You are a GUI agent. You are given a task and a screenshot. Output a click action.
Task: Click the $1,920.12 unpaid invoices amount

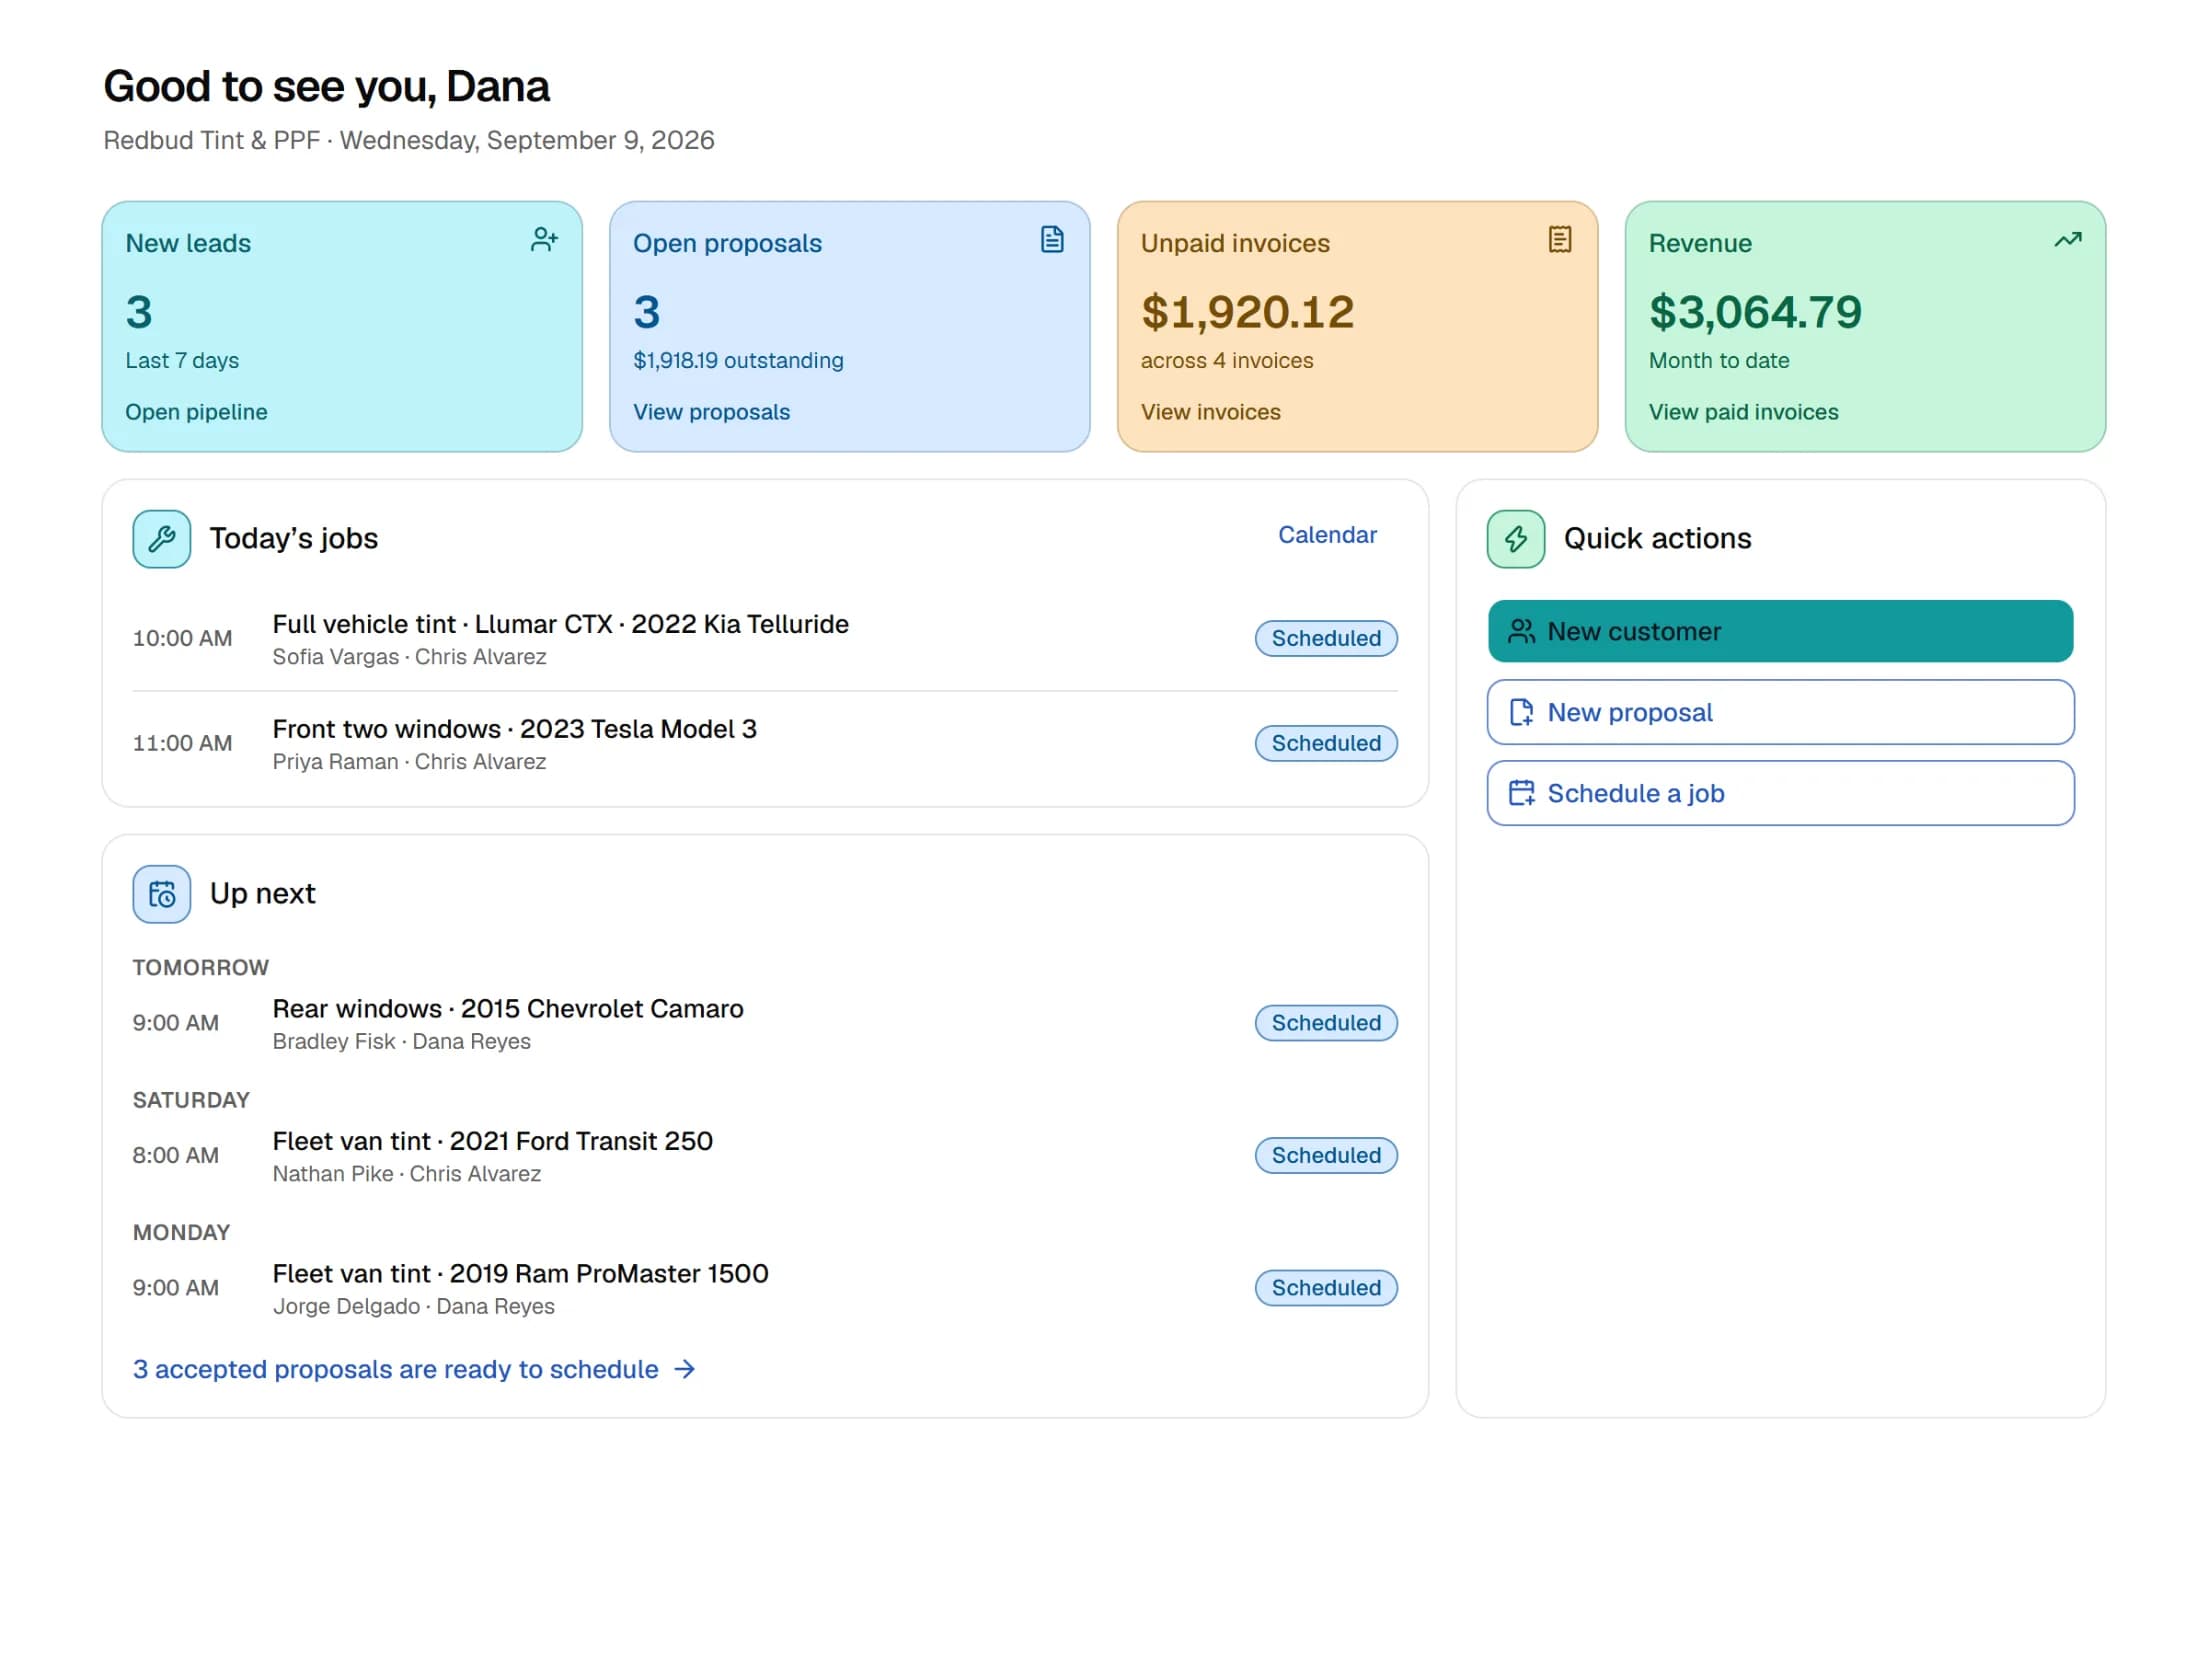click(1247, 312)
